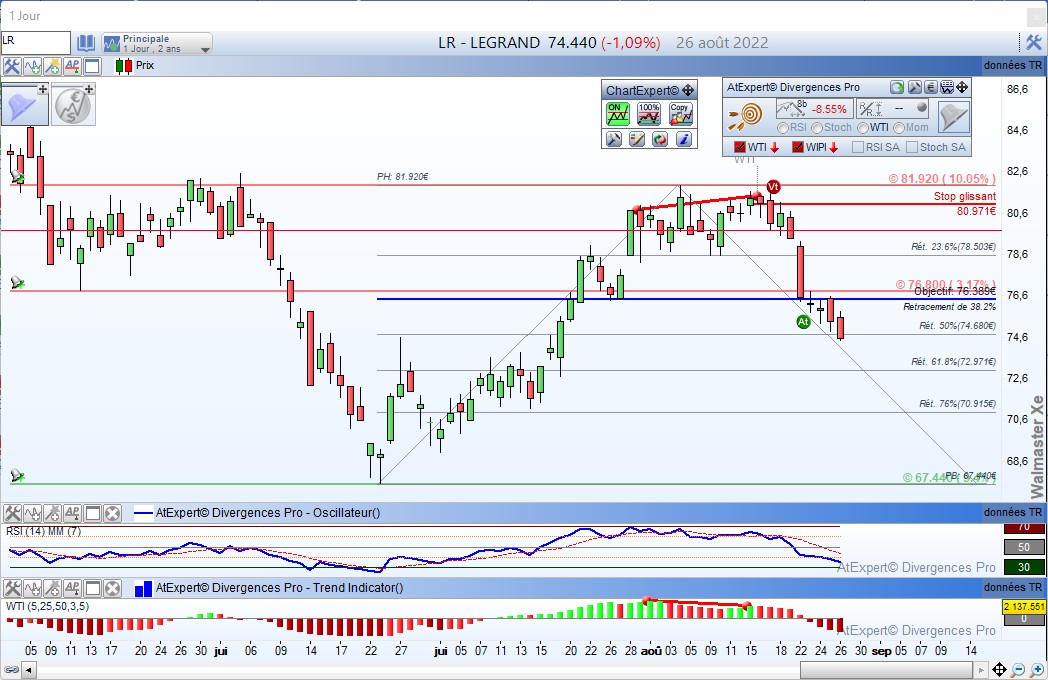Image resolution: width=1048 pixels, height=680 pixels.
Task: Click the AtExpert euro icon
Action: (x=931, y=87)
